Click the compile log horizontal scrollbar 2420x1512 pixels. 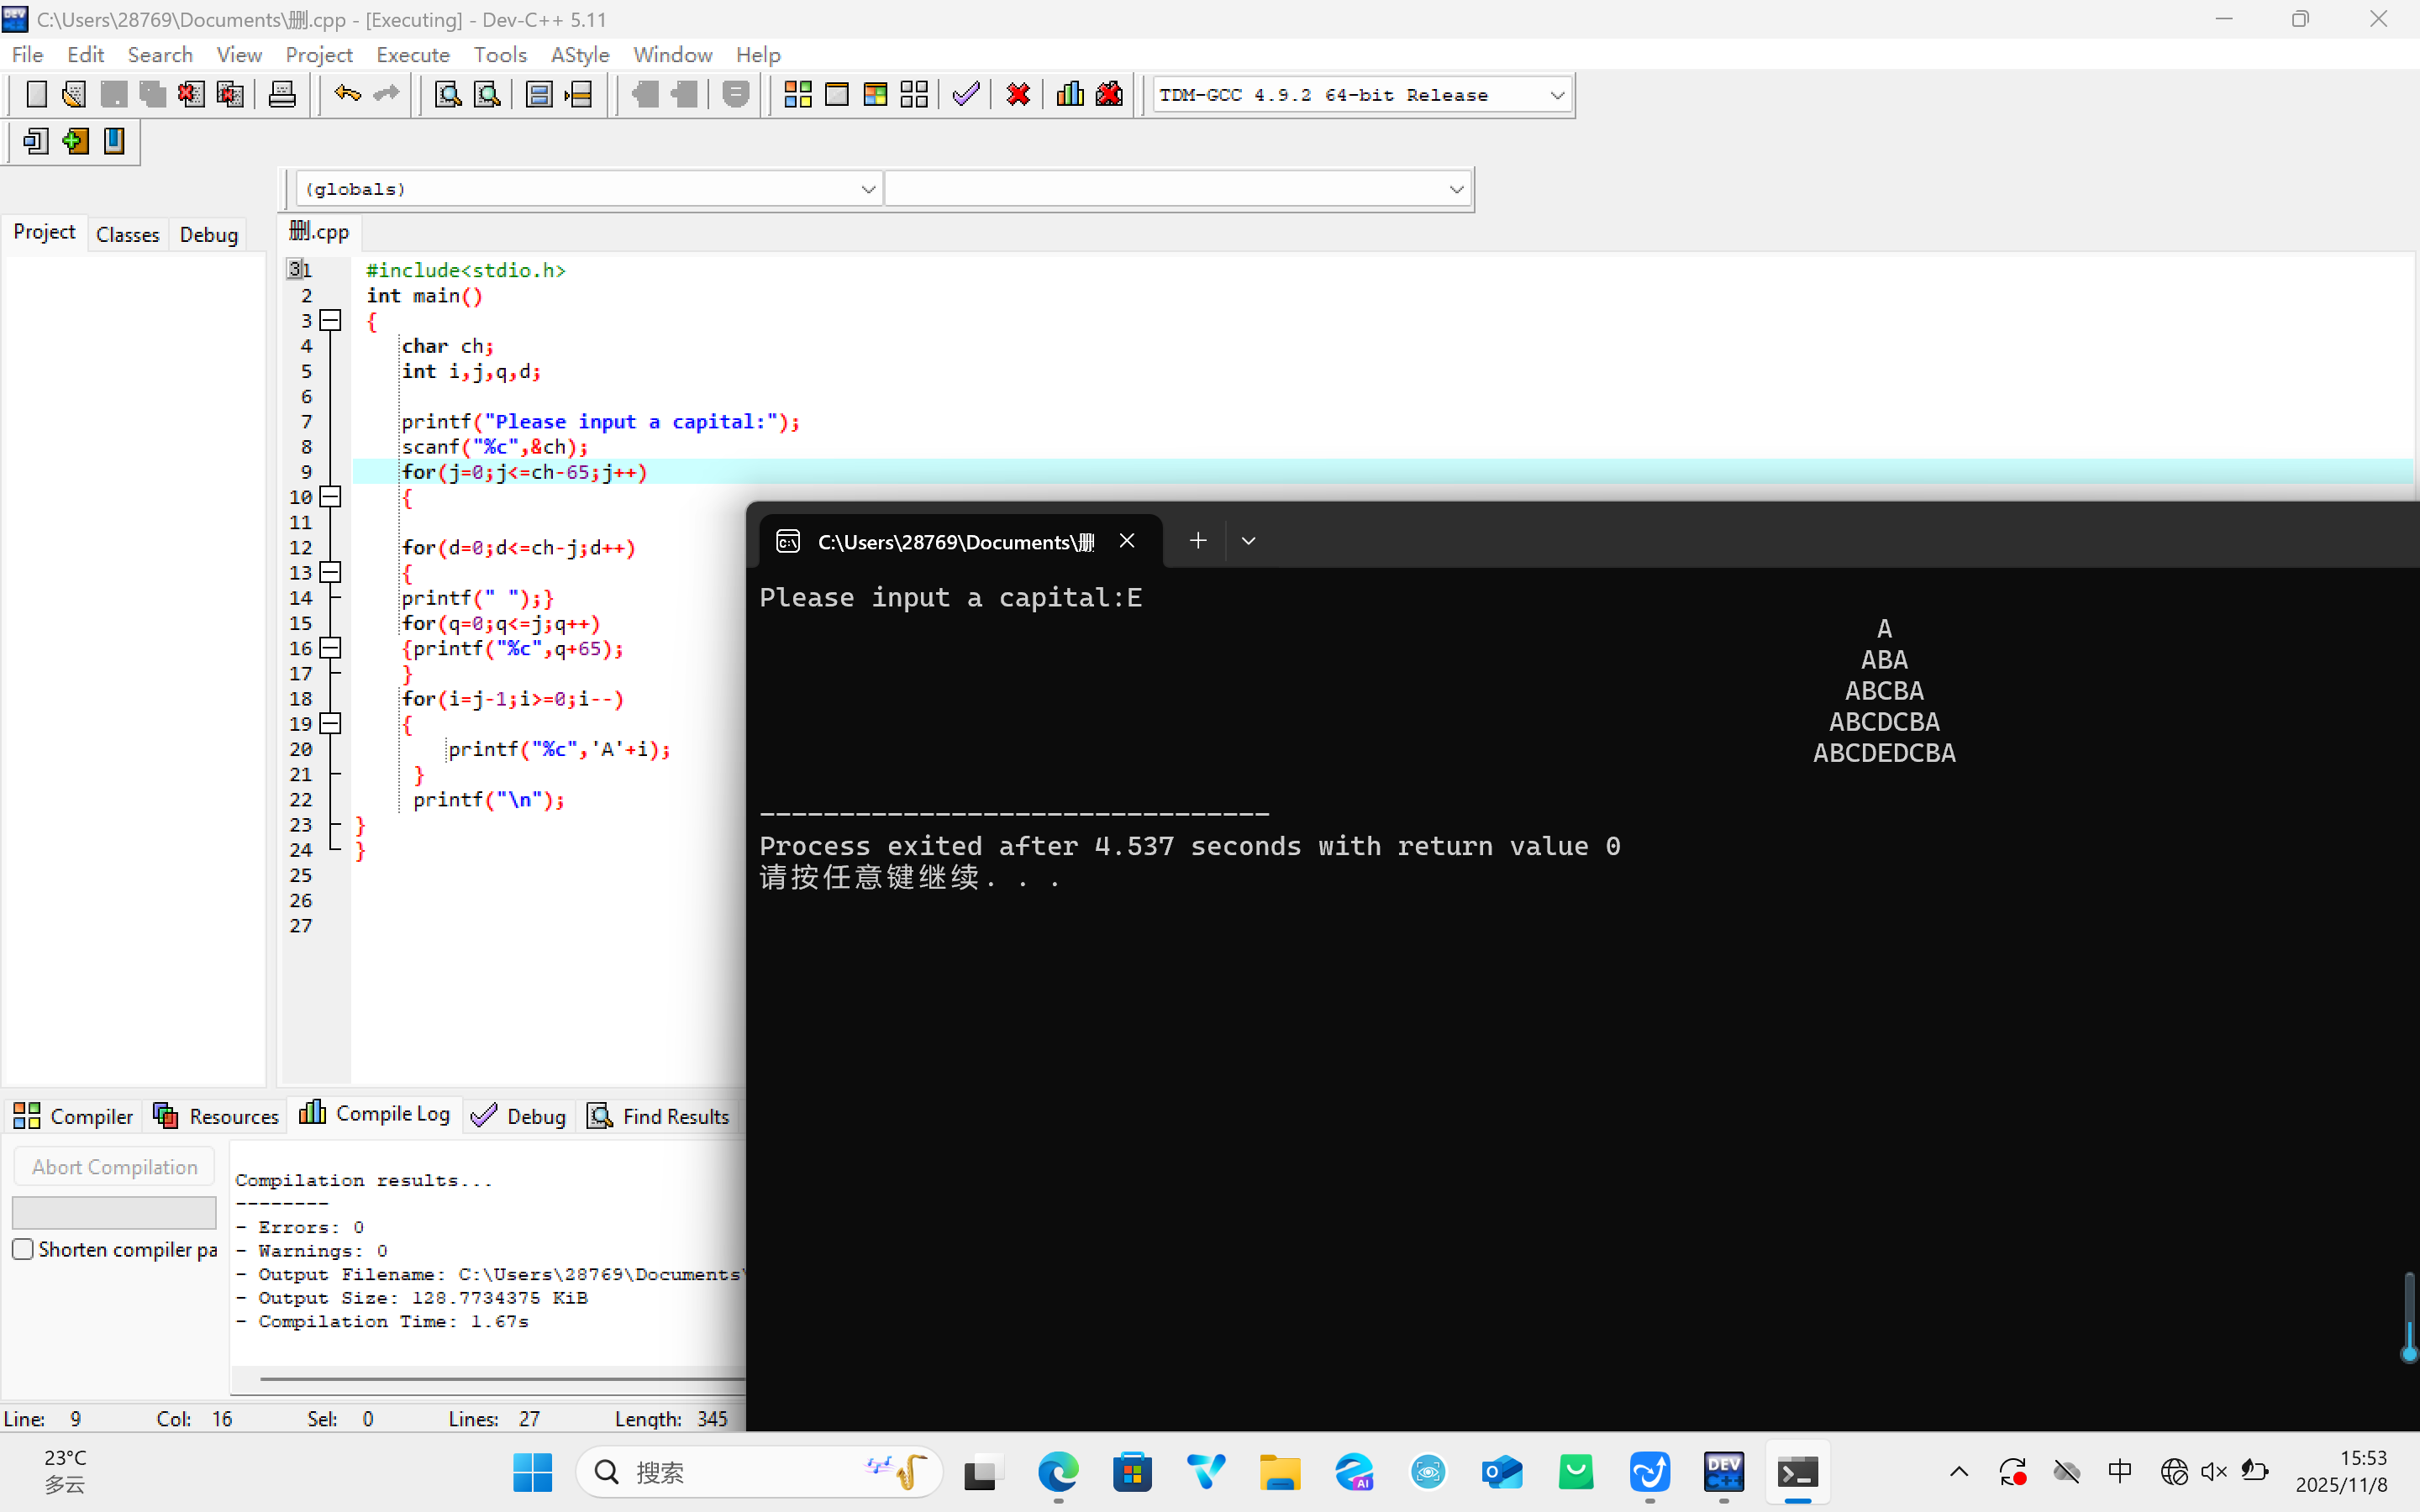pyautogui.click(x=500, y=1379)
